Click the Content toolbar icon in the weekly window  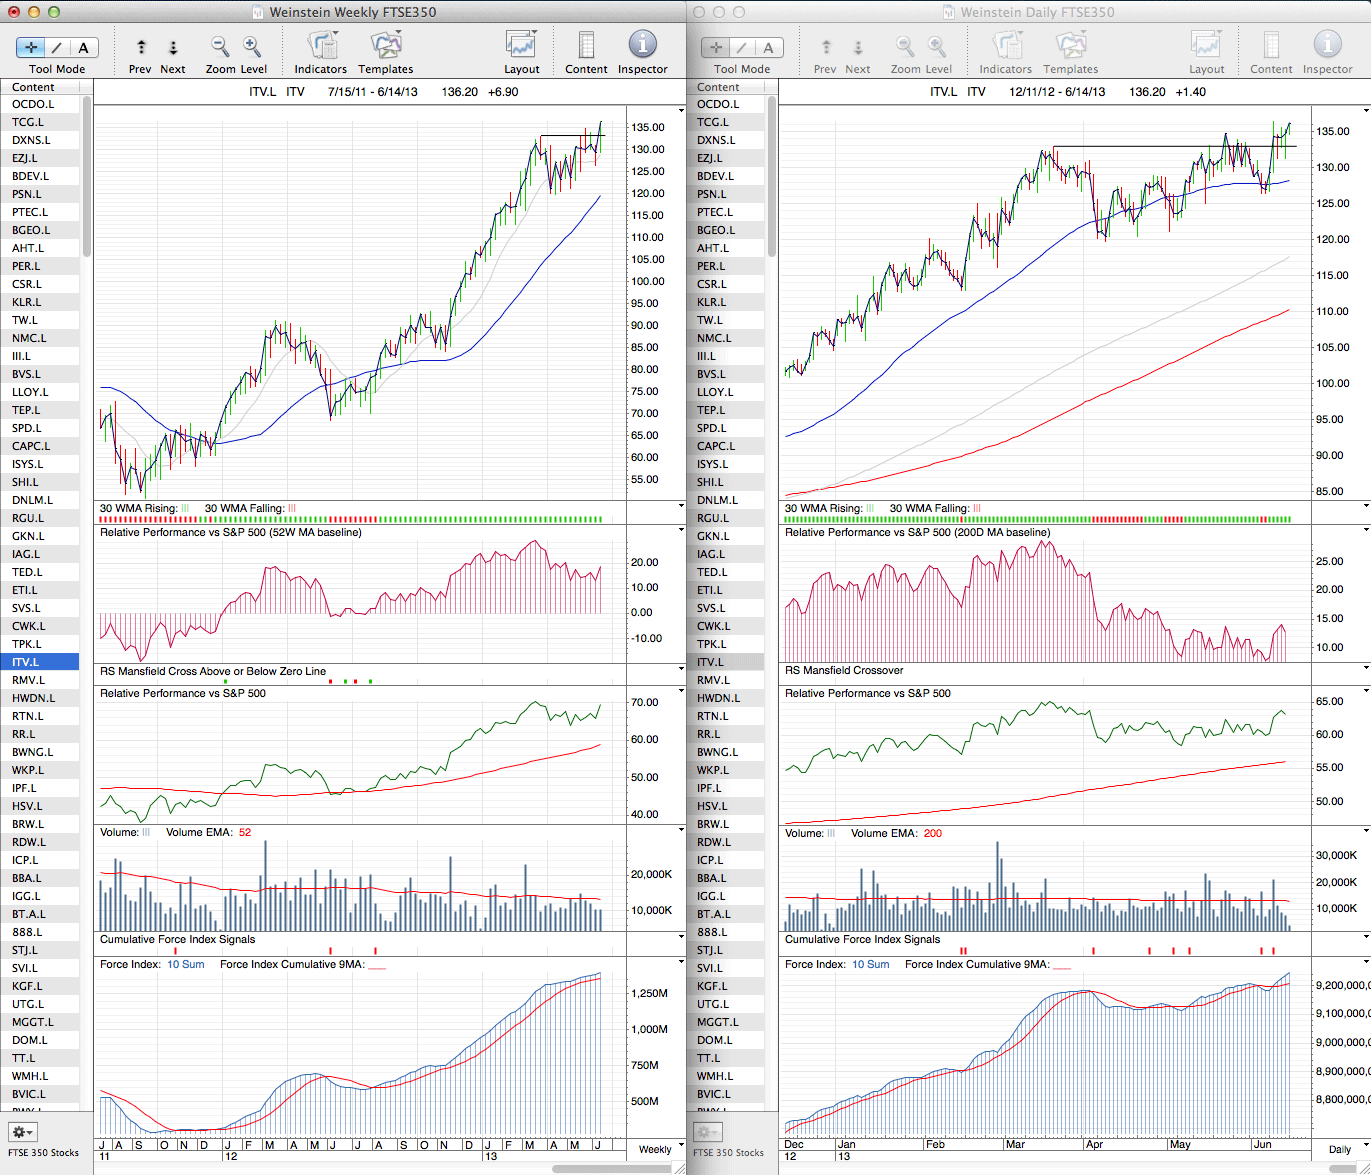click(x=586, y=46)
